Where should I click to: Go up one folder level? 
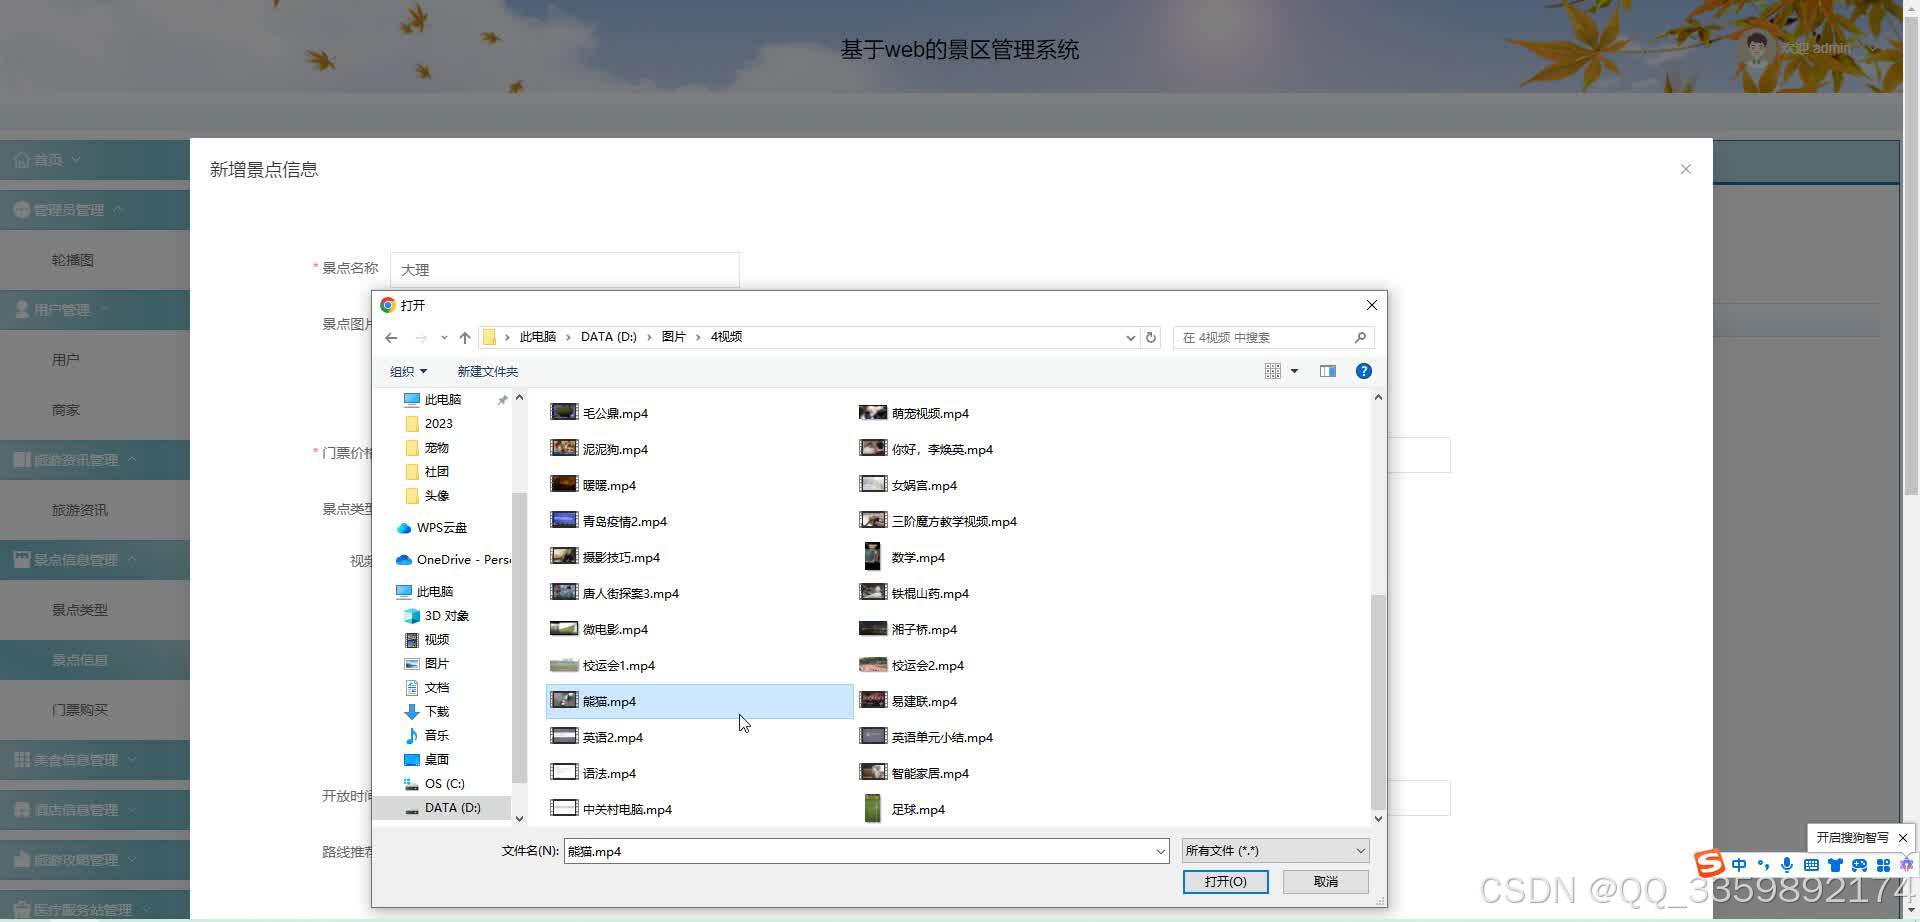[x=465, y=338]
